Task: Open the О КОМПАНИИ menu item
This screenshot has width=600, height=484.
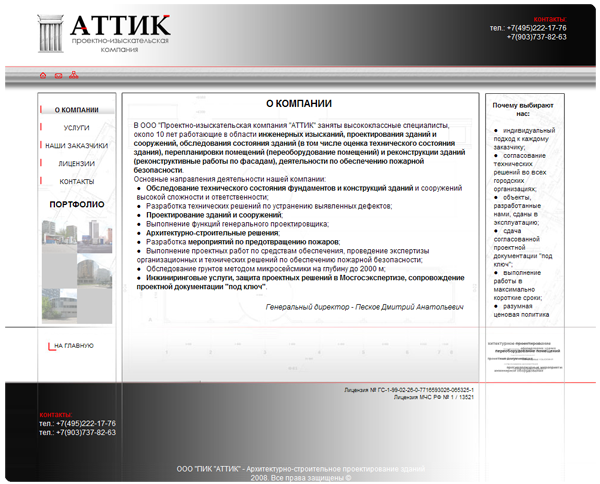Action: click(x=77, y=110)
